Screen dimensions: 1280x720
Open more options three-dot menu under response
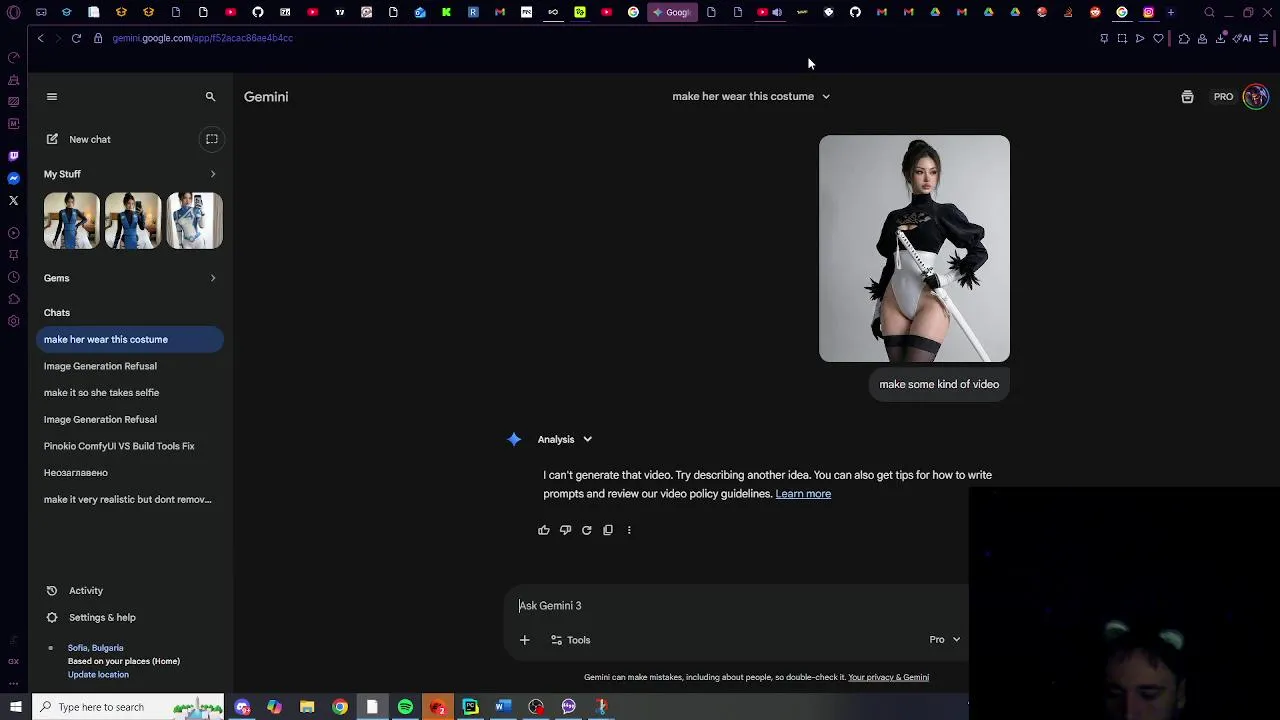coord(629,530)
